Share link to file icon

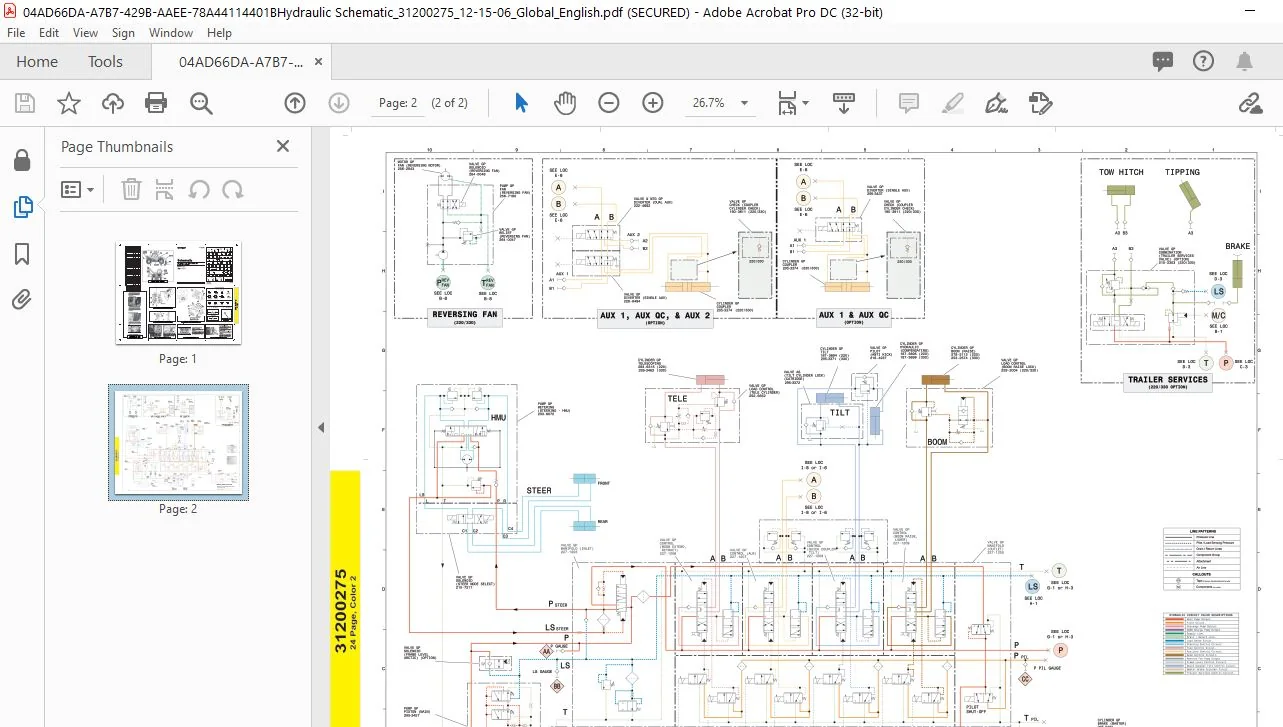click(x=1249, y=103)
